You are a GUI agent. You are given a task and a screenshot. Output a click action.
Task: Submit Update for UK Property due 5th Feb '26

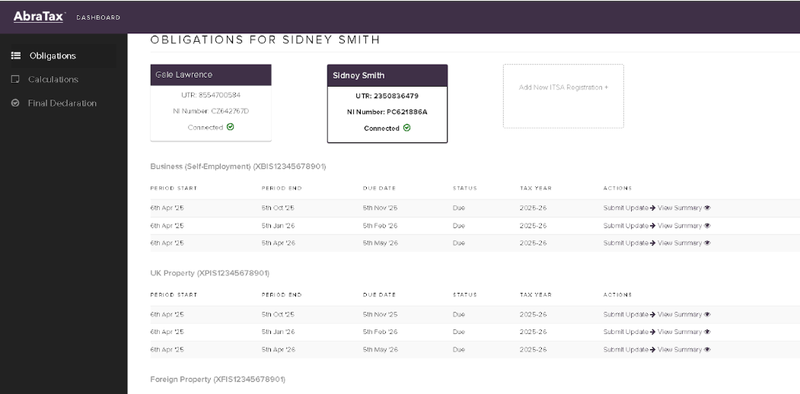pos(629,332)
